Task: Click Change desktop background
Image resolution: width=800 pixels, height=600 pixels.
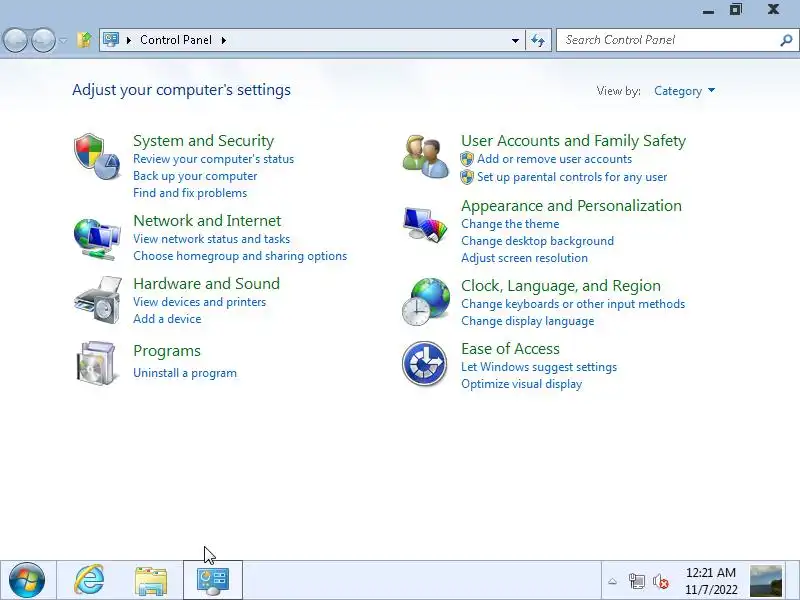Action: coord(537,241)
